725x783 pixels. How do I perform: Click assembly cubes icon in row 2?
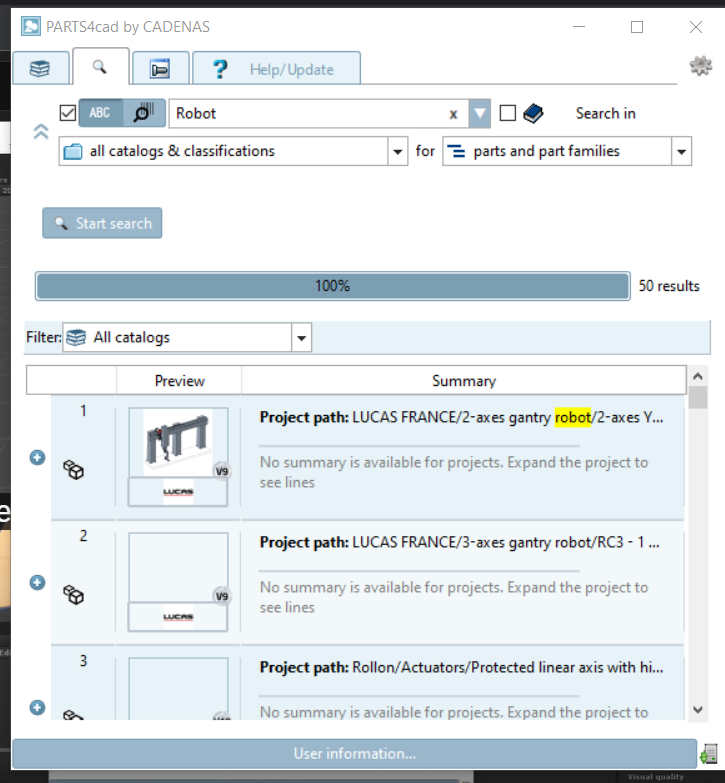pos(73,595)
